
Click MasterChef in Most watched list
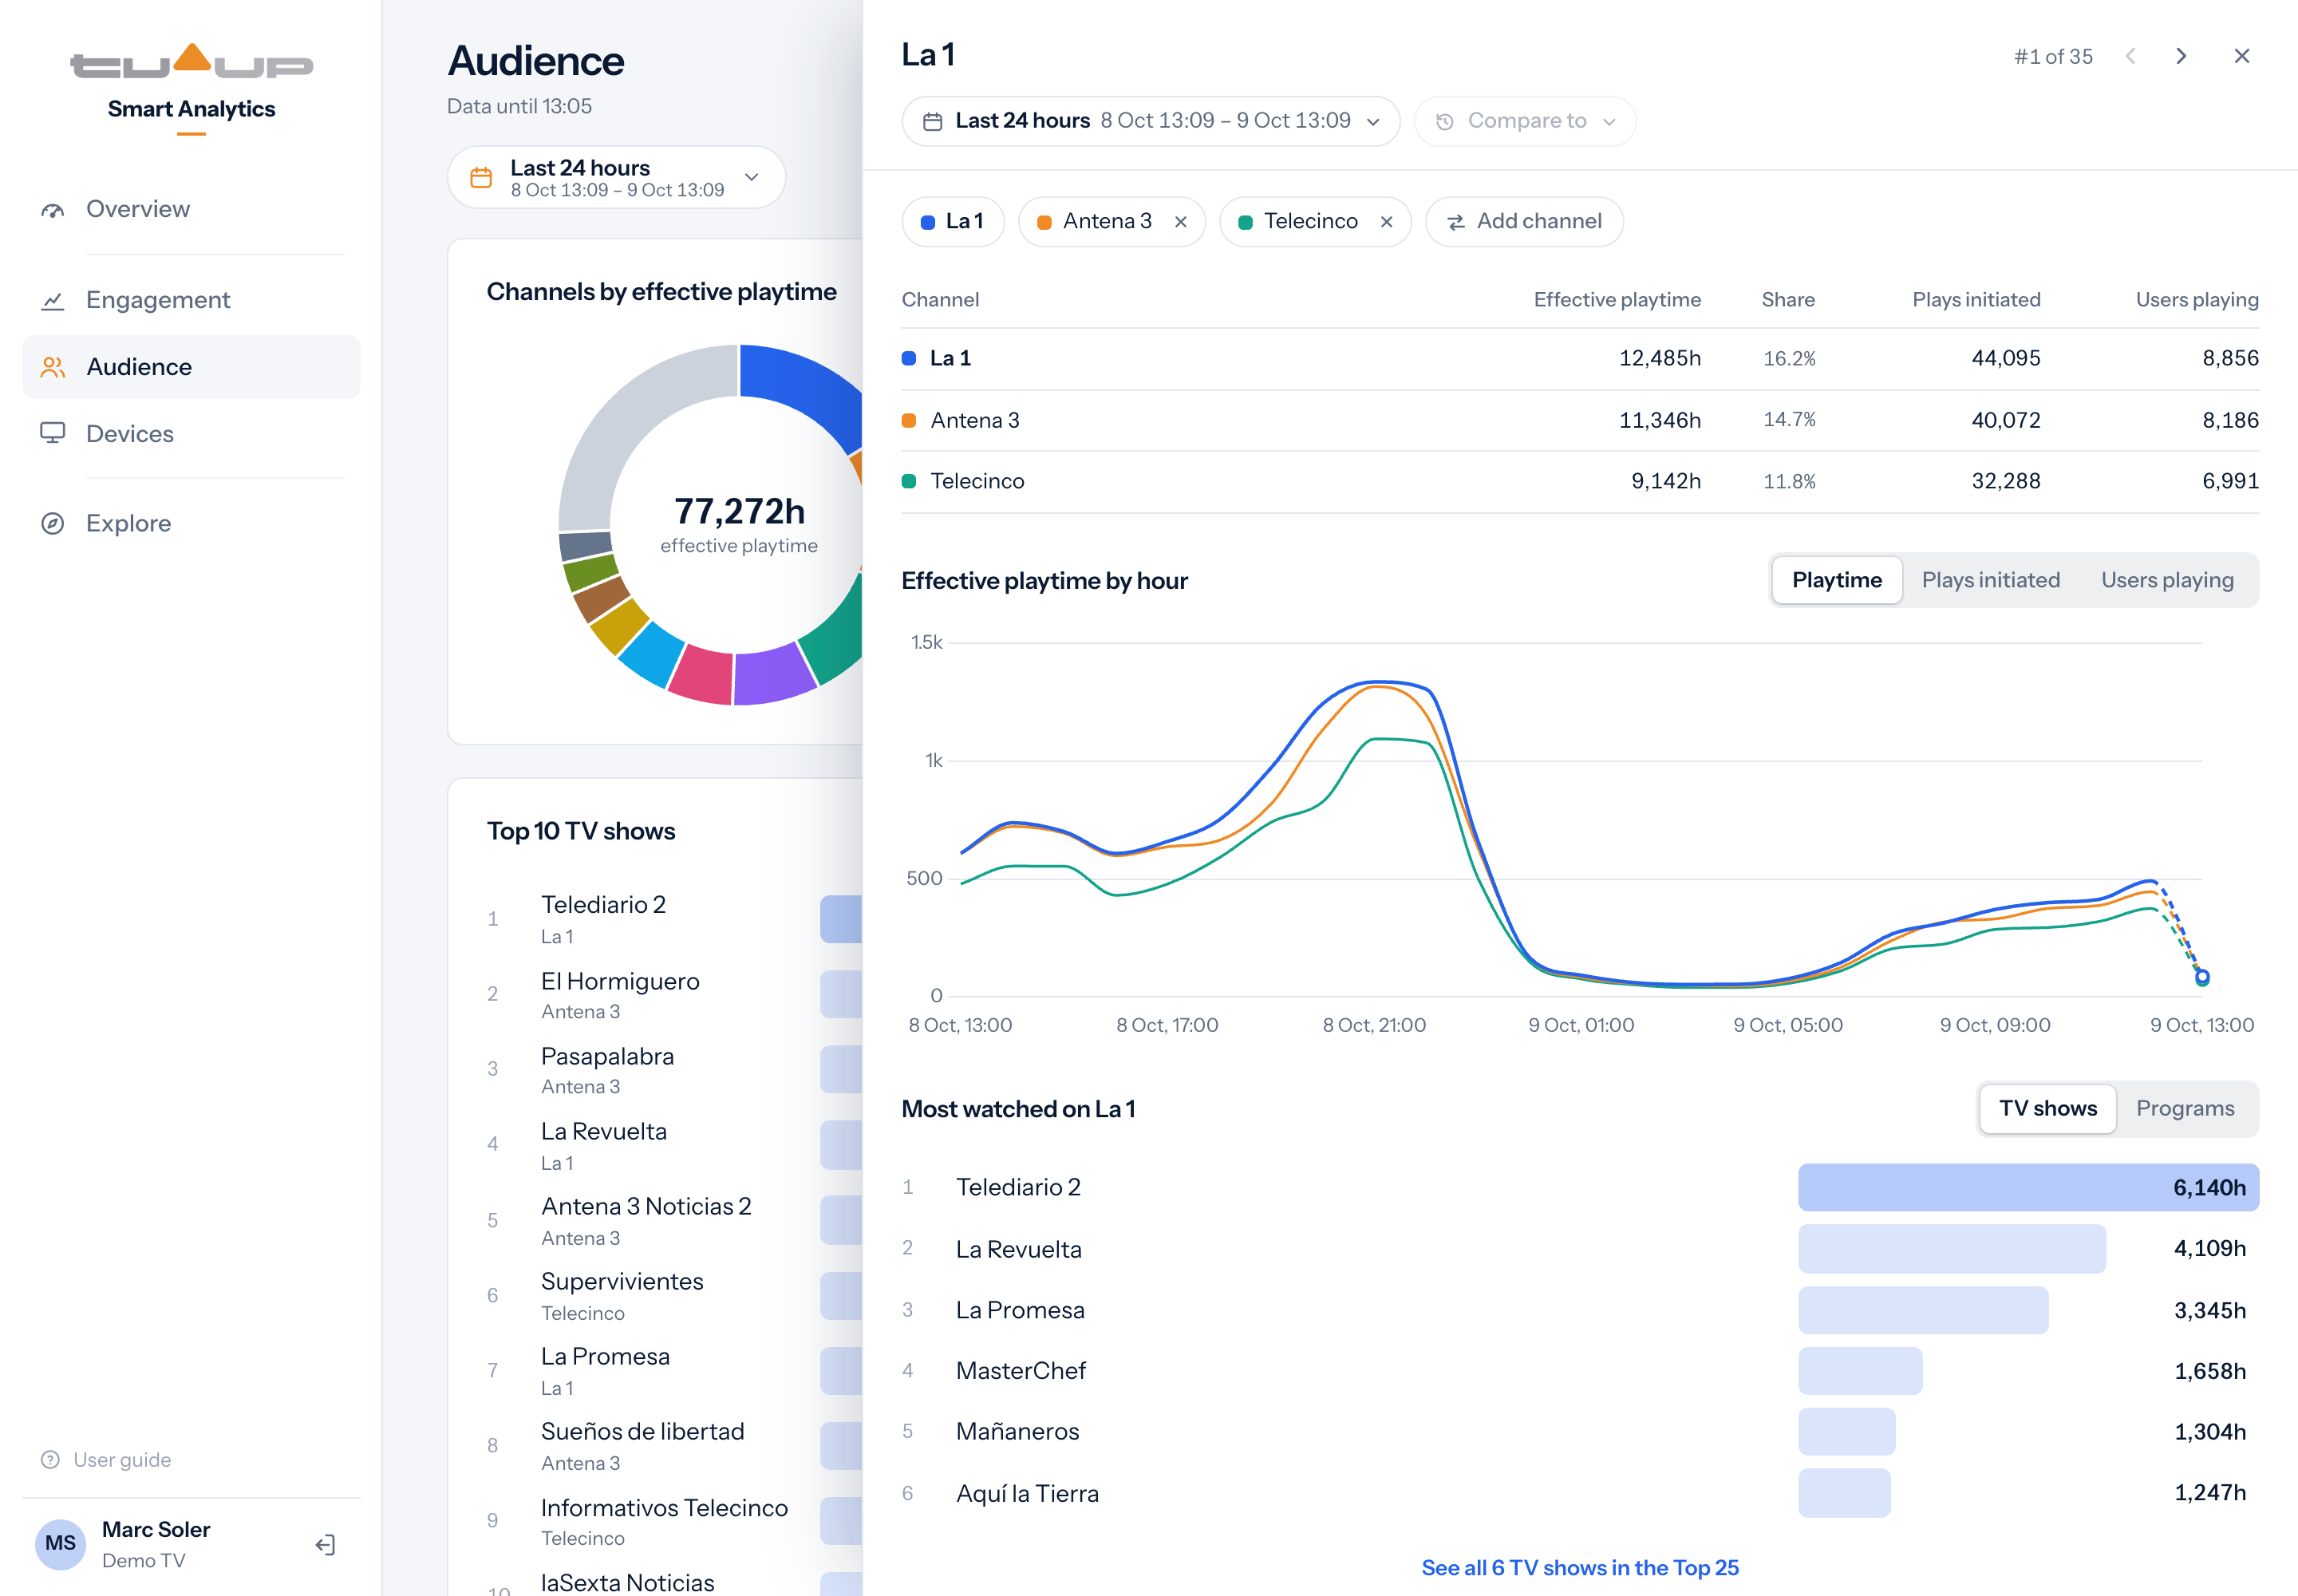(x=1021, y=1371)
